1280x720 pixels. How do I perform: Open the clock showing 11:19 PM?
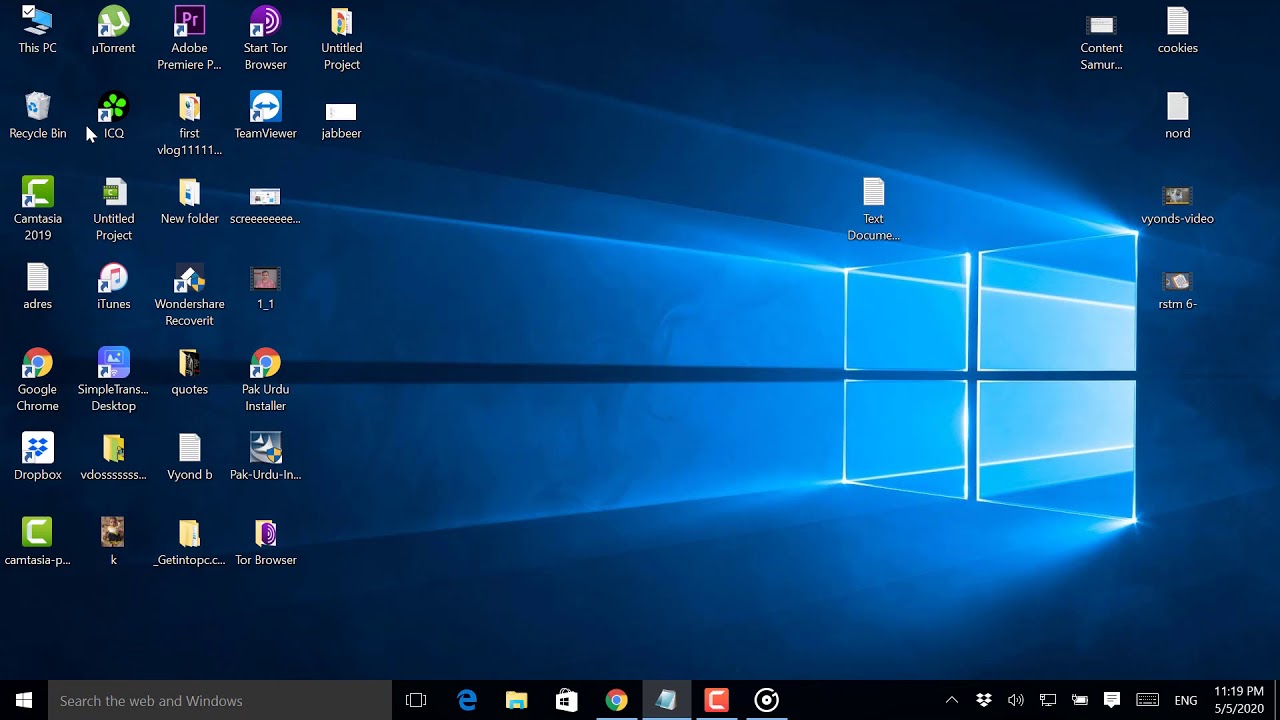coord(1239,700)
